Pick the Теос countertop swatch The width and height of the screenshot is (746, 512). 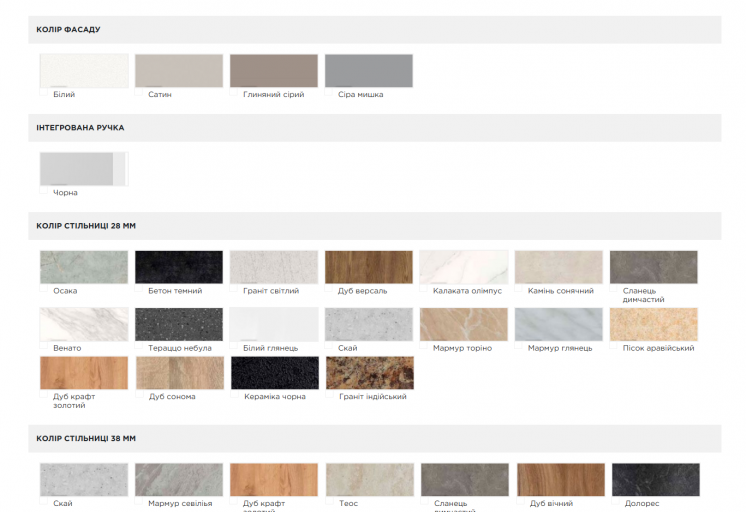[x=370, y=480]
